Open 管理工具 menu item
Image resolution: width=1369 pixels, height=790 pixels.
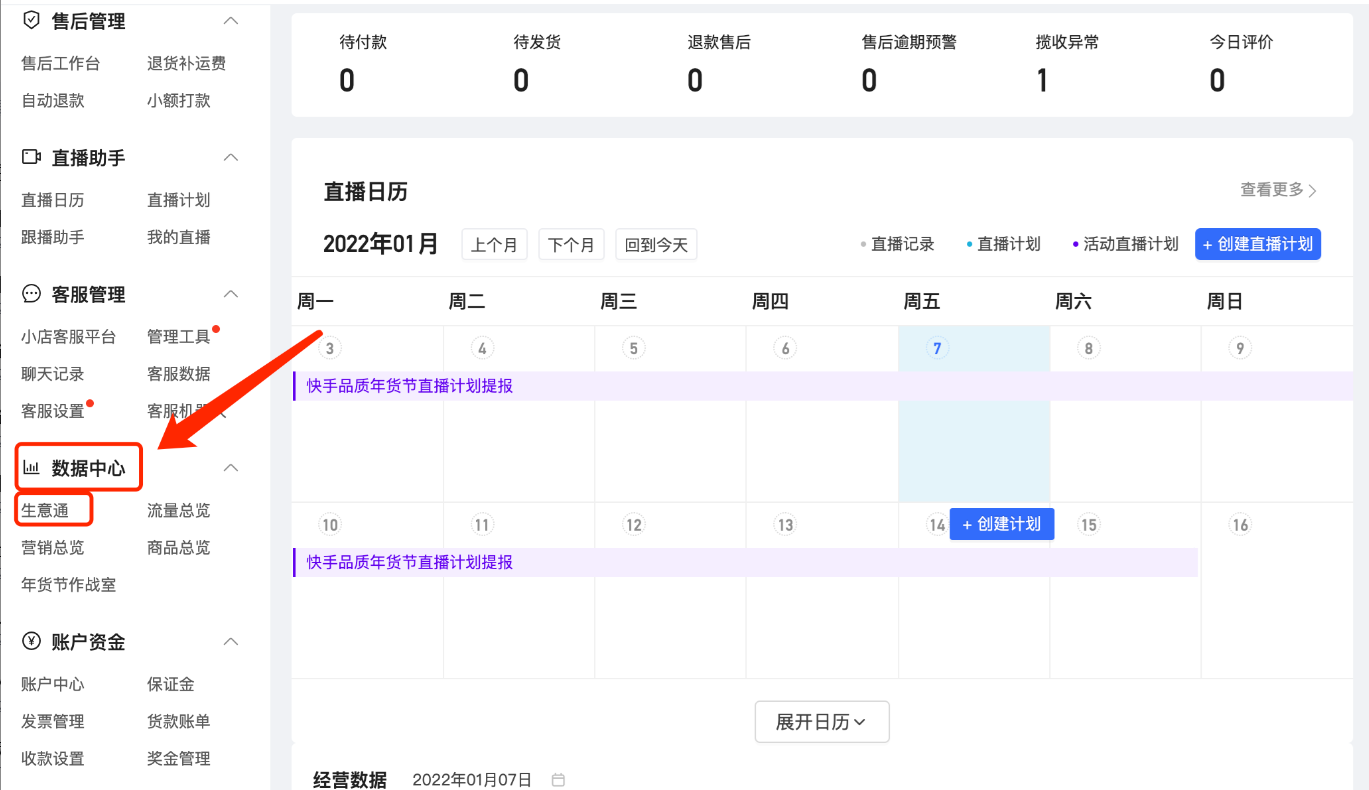[x=179, y=337]
